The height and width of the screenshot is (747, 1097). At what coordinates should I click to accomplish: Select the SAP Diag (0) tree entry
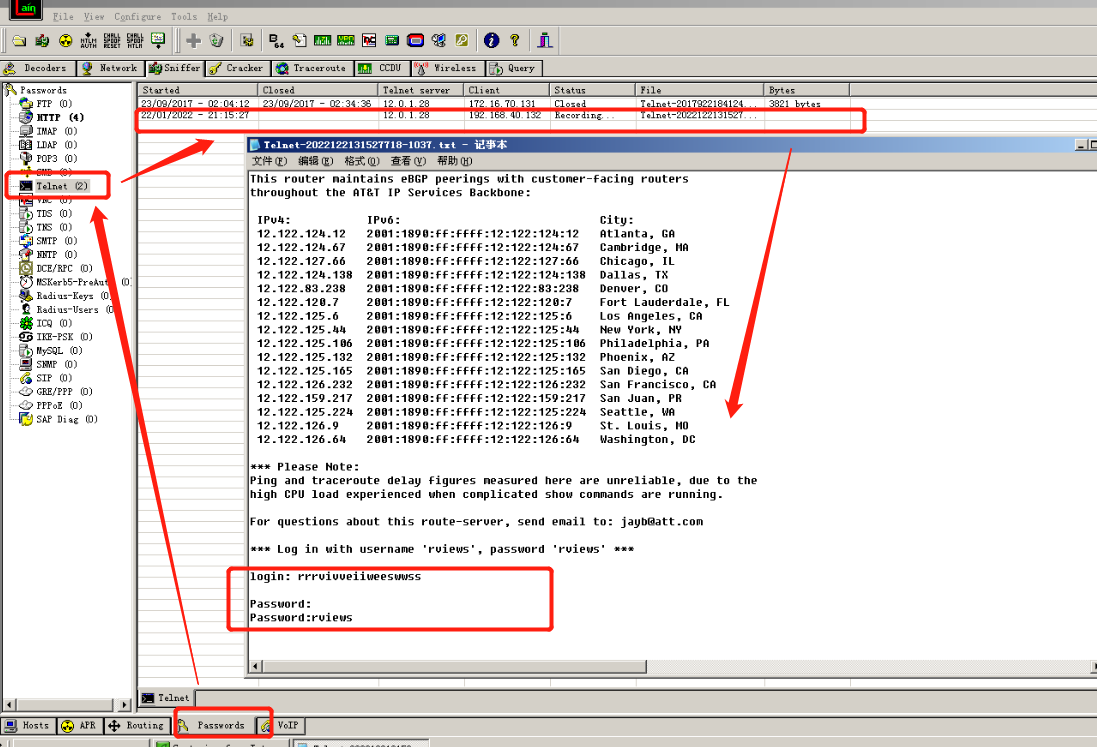58,420
